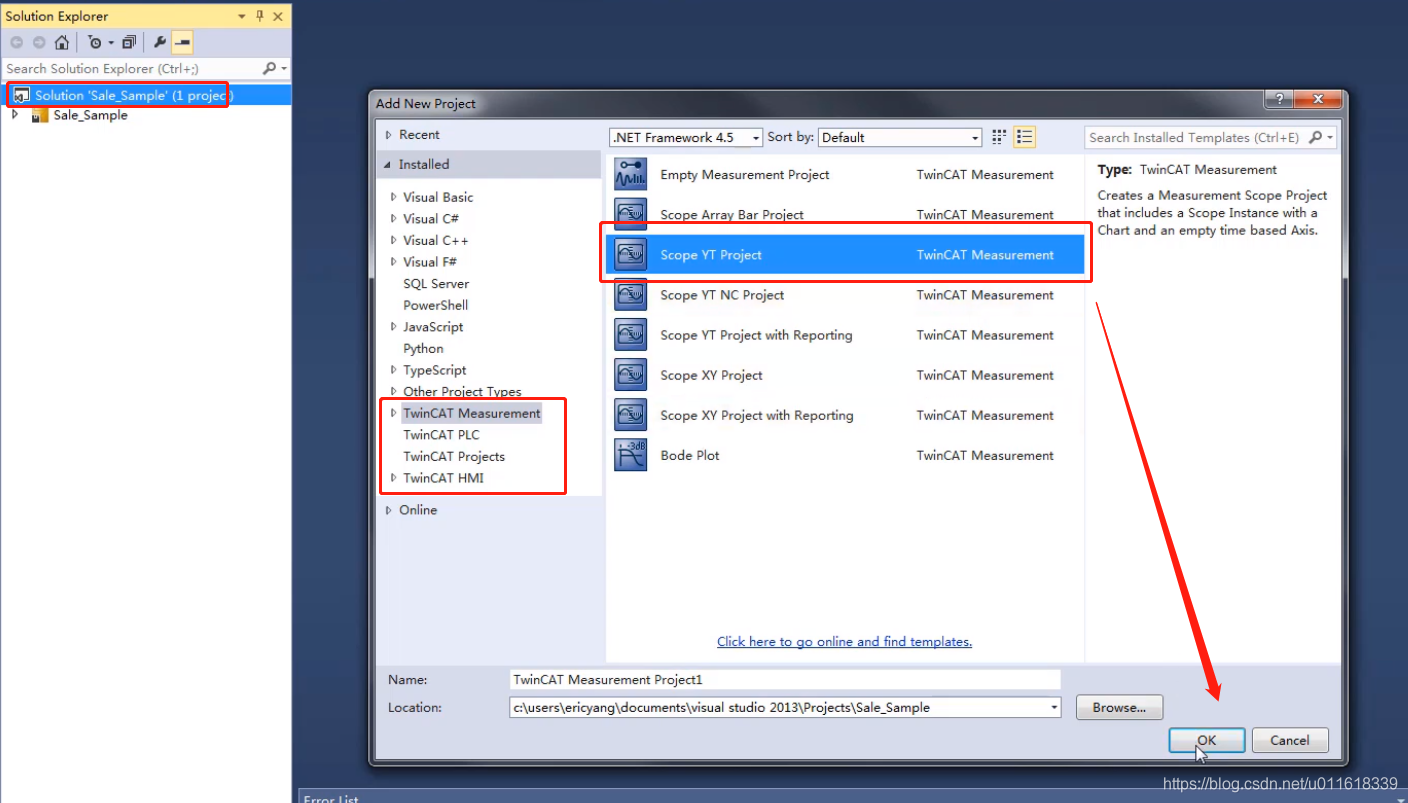Select Visual C# template category
Image resolution: width=1408 pixels, height=803 pixels.
point(431,219)
